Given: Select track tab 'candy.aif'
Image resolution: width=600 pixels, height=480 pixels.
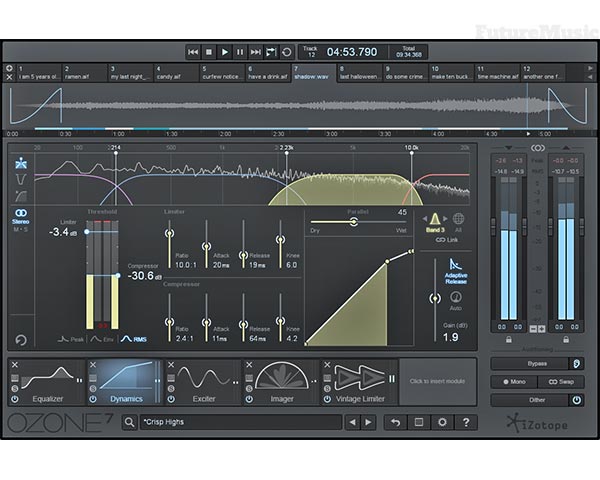Looking at the screenshot, I should pos(176,73).
